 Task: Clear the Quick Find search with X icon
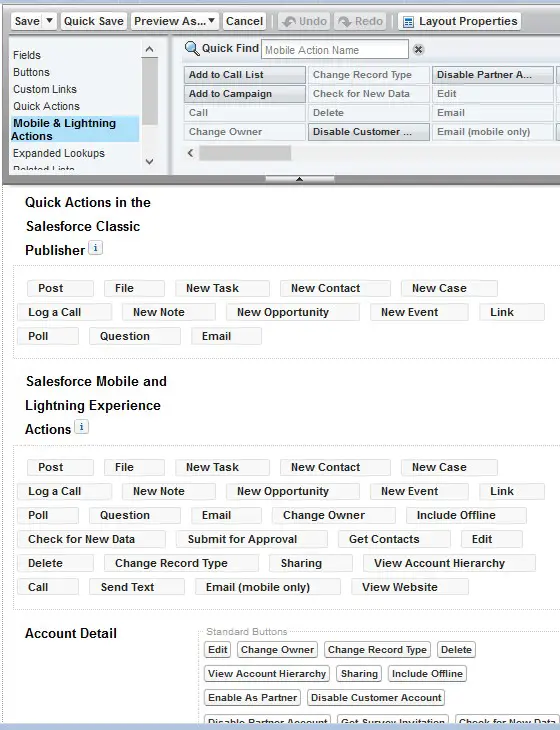point(418,49)
